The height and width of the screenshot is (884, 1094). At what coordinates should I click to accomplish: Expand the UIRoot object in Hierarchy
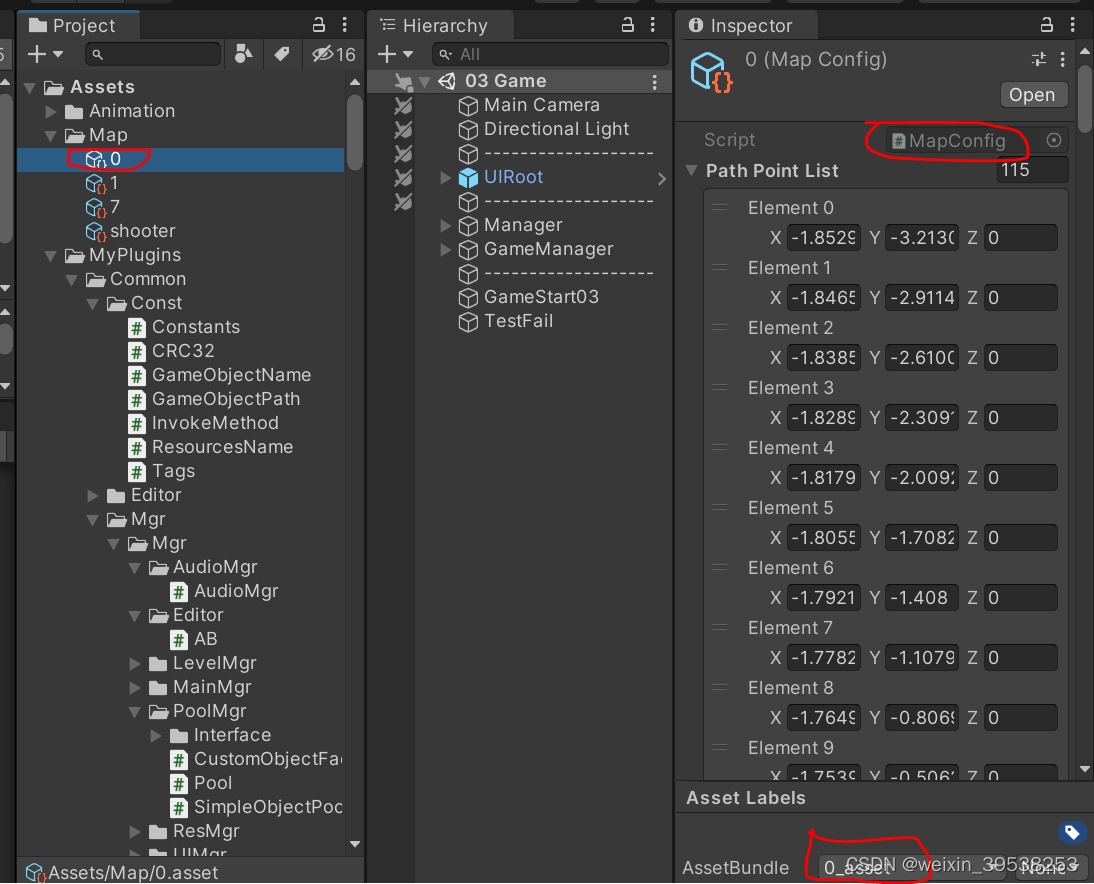click(x=445, y=177)
